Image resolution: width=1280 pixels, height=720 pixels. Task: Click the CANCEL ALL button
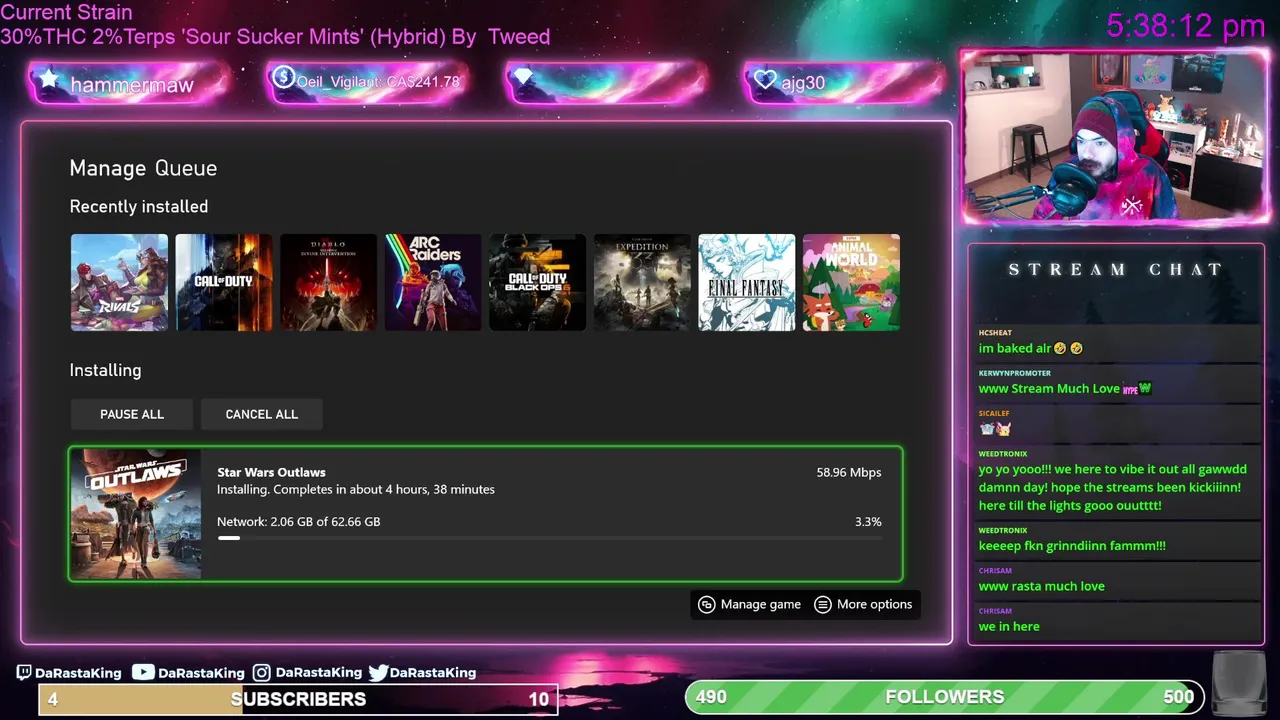coord(262,414)
